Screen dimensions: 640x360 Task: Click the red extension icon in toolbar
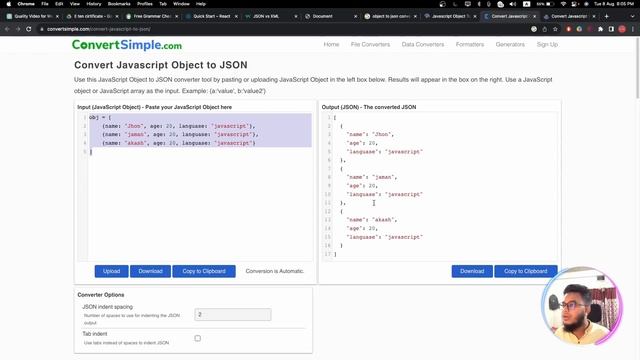(569, 29)
